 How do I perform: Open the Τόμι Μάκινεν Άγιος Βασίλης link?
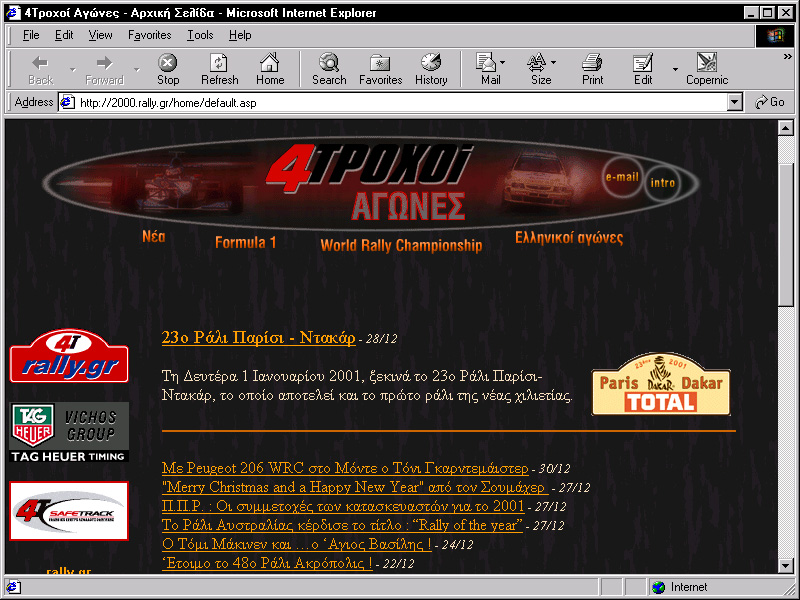[296, 544]
